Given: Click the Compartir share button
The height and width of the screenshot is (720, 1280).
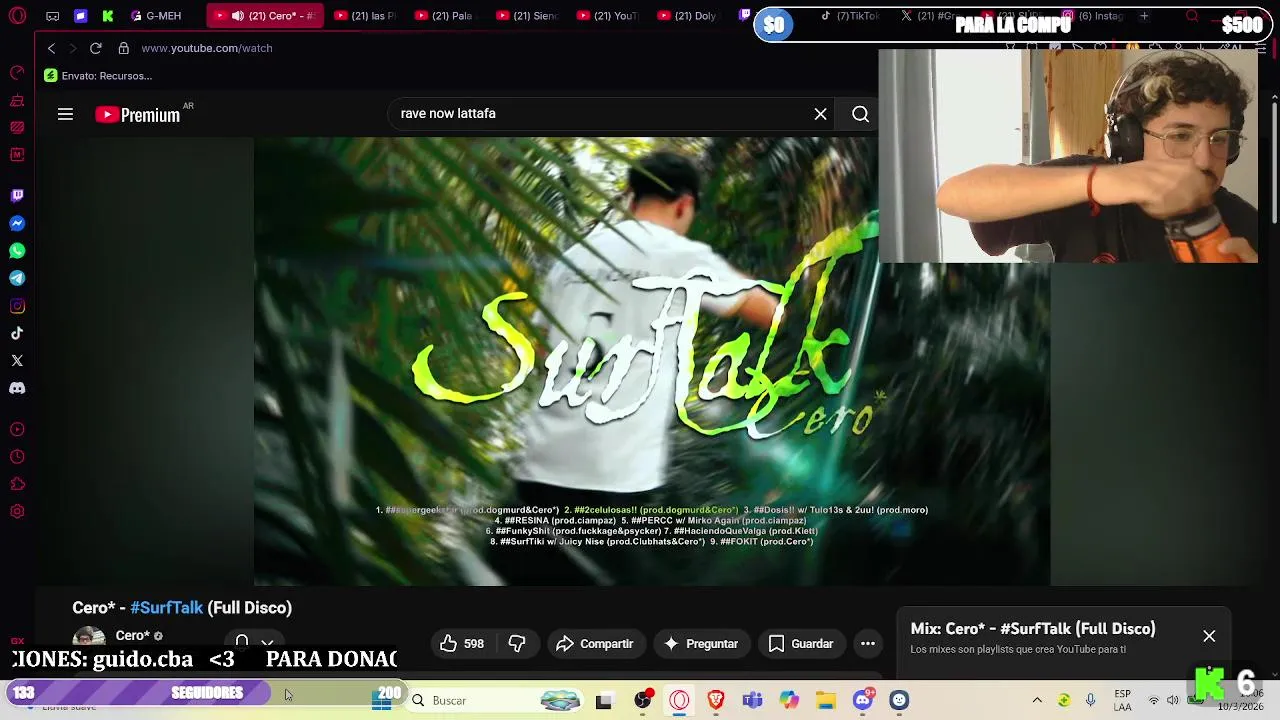Looking at the screenshot, I should (x=595, y=644).
